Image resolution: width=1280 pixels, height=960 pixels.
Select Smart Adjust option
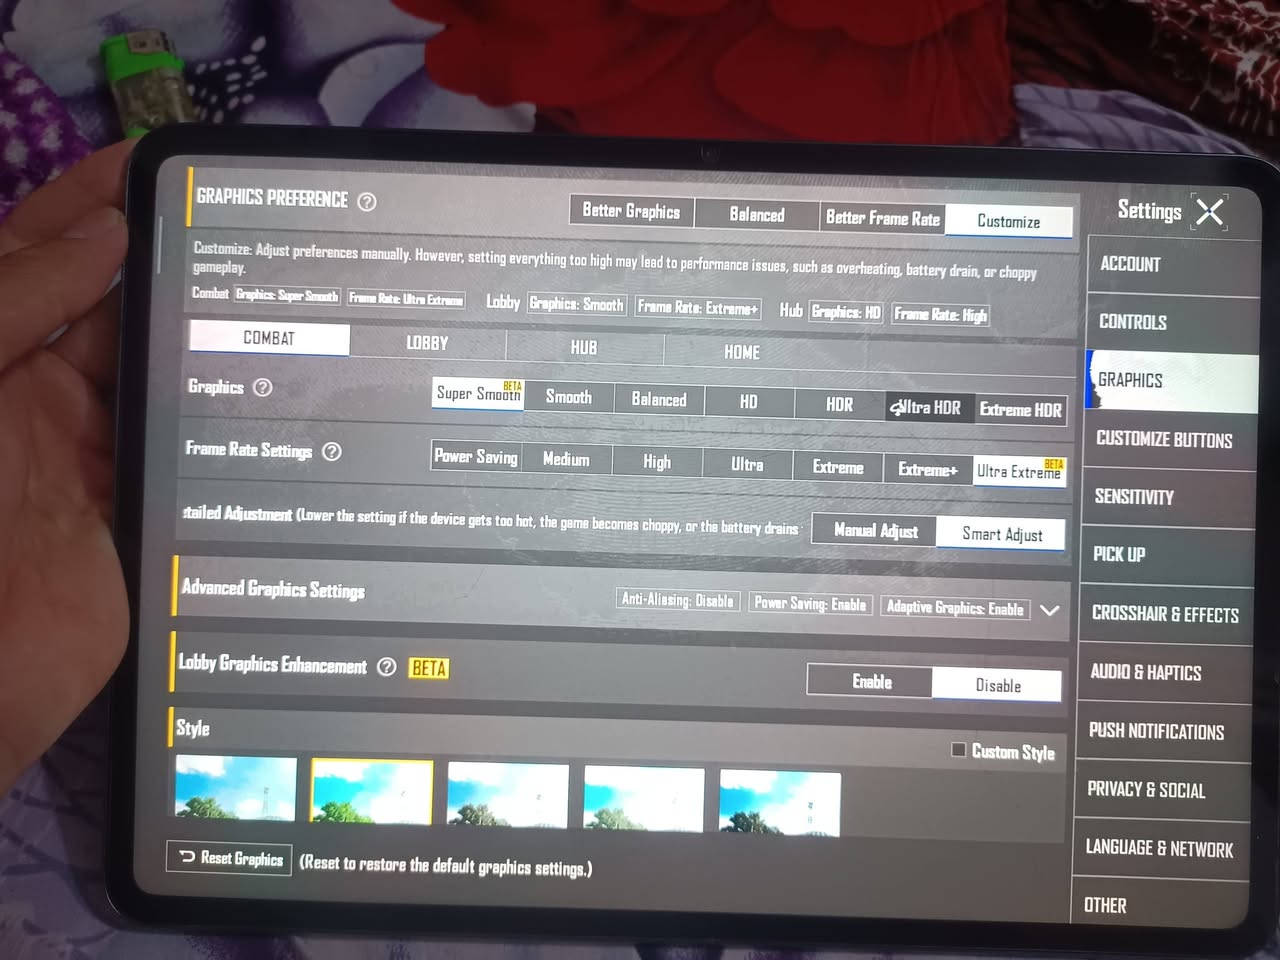(x=1002, y=534)
